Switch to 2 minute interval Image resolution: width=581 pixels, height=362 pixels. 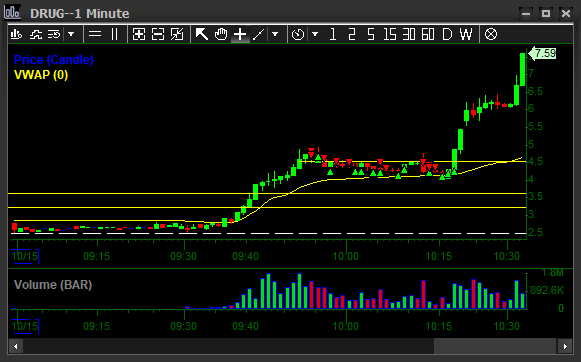[x=352, y=34]
